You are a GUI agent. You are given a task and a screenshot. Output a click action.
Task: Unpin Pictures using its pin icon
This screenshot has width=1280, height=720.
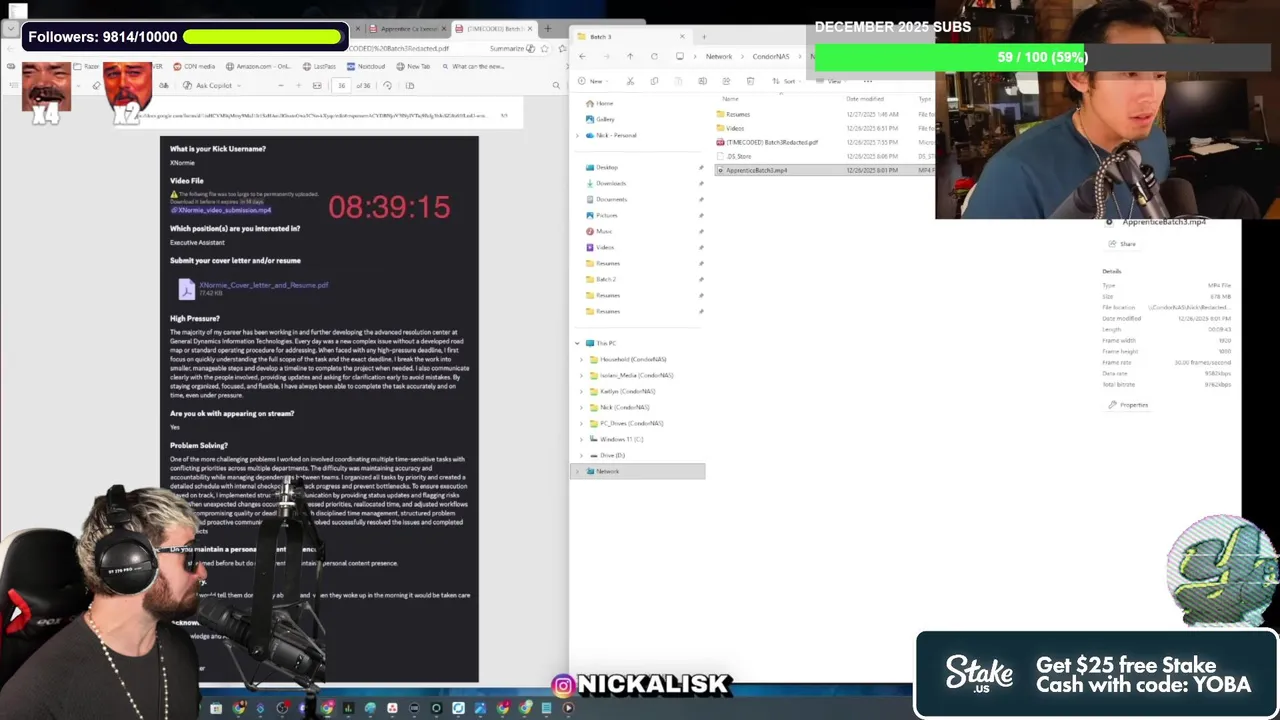[x=701, y=215]
